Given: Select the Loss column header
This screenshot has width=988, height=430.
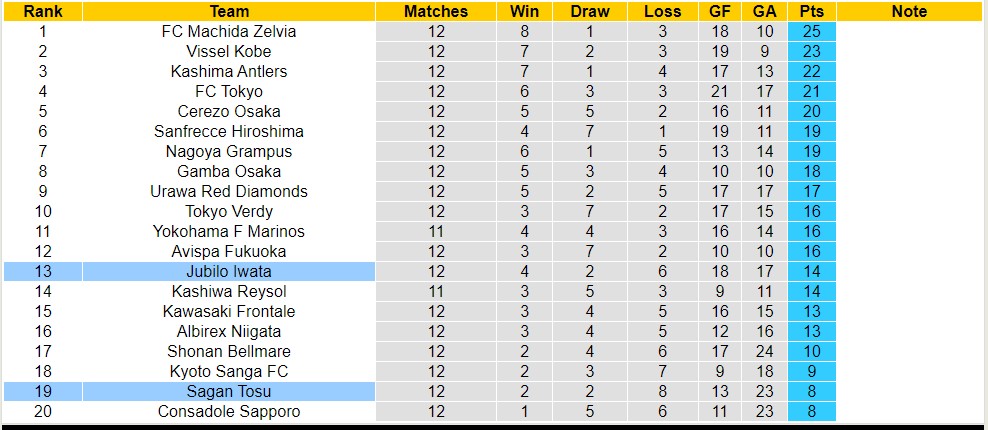Looking at the screenshot, I should point(662,12).
